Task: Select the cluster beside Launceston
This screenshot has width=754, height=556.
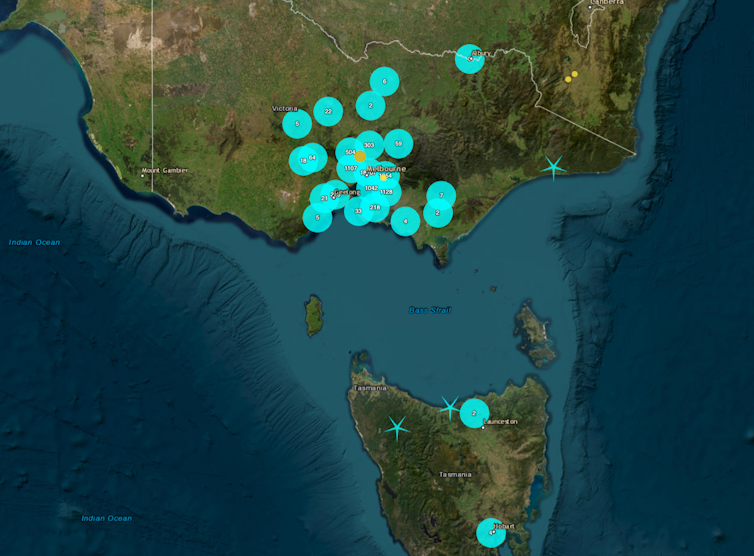Action: point(474,413)
